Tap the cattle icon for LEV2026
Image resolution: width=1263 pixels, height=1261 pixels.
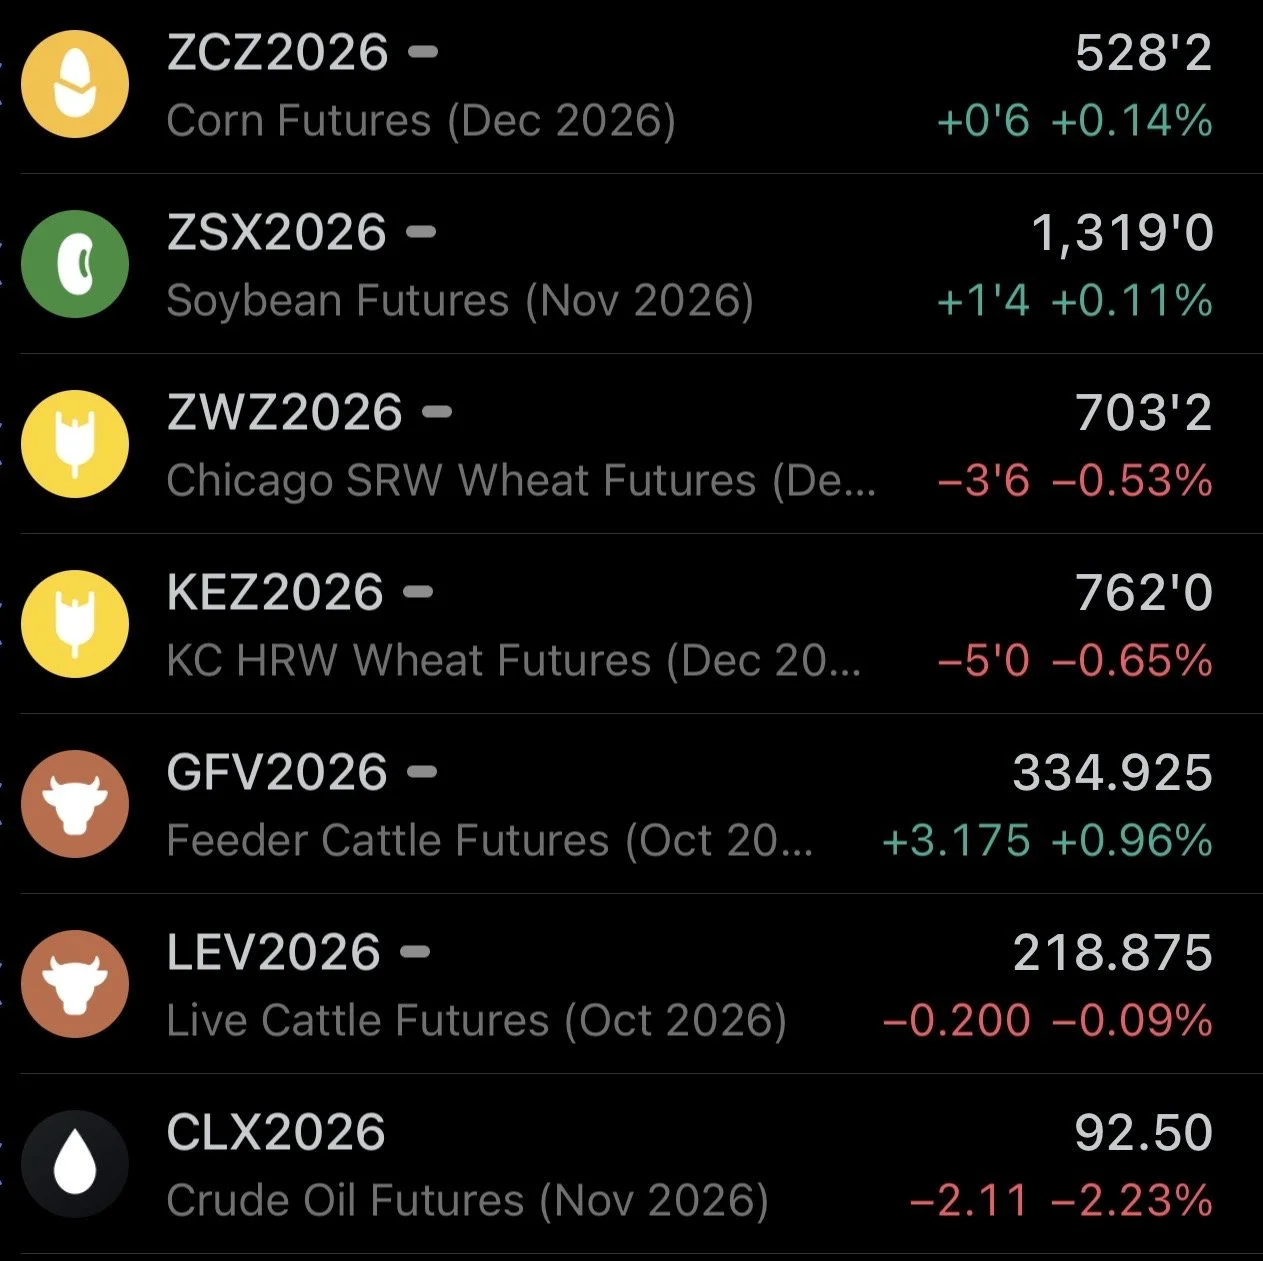pos(75,984)
